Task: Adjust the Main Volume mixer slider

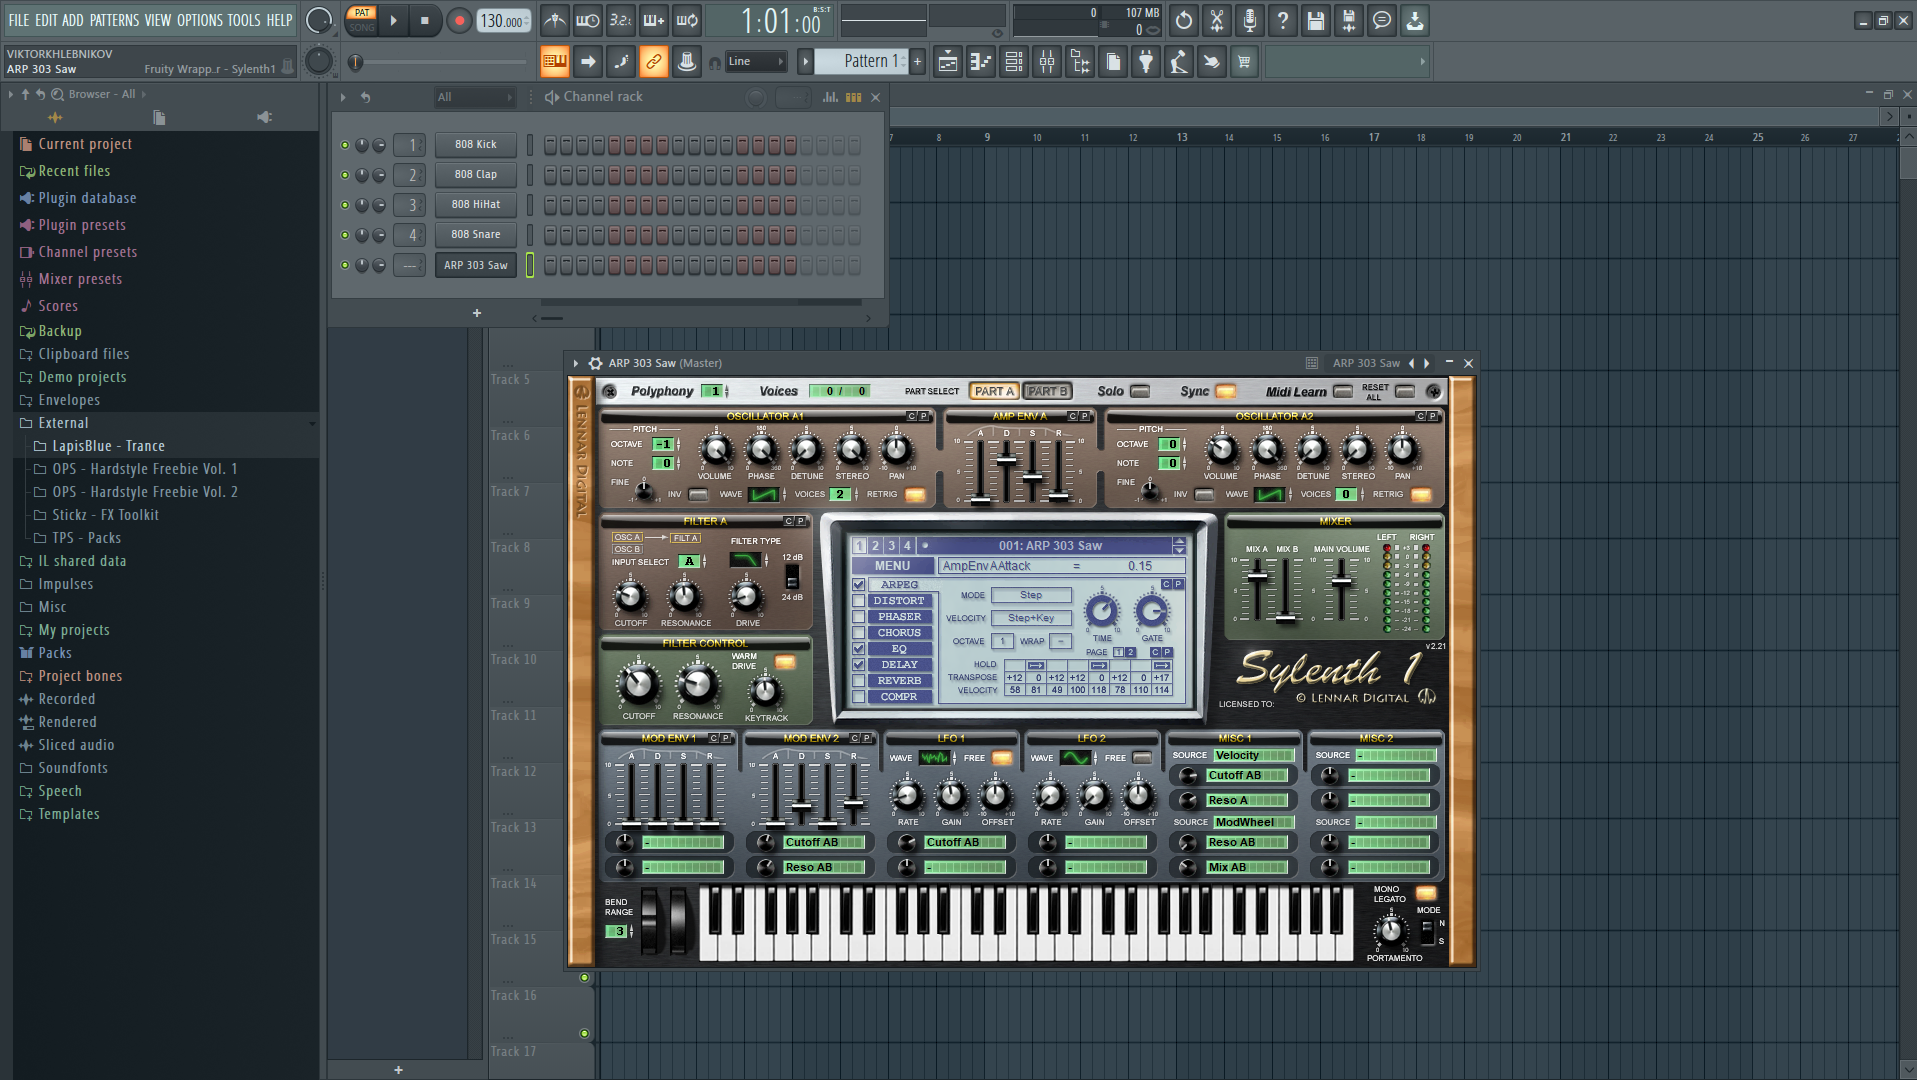Action: click(1341, 580)
